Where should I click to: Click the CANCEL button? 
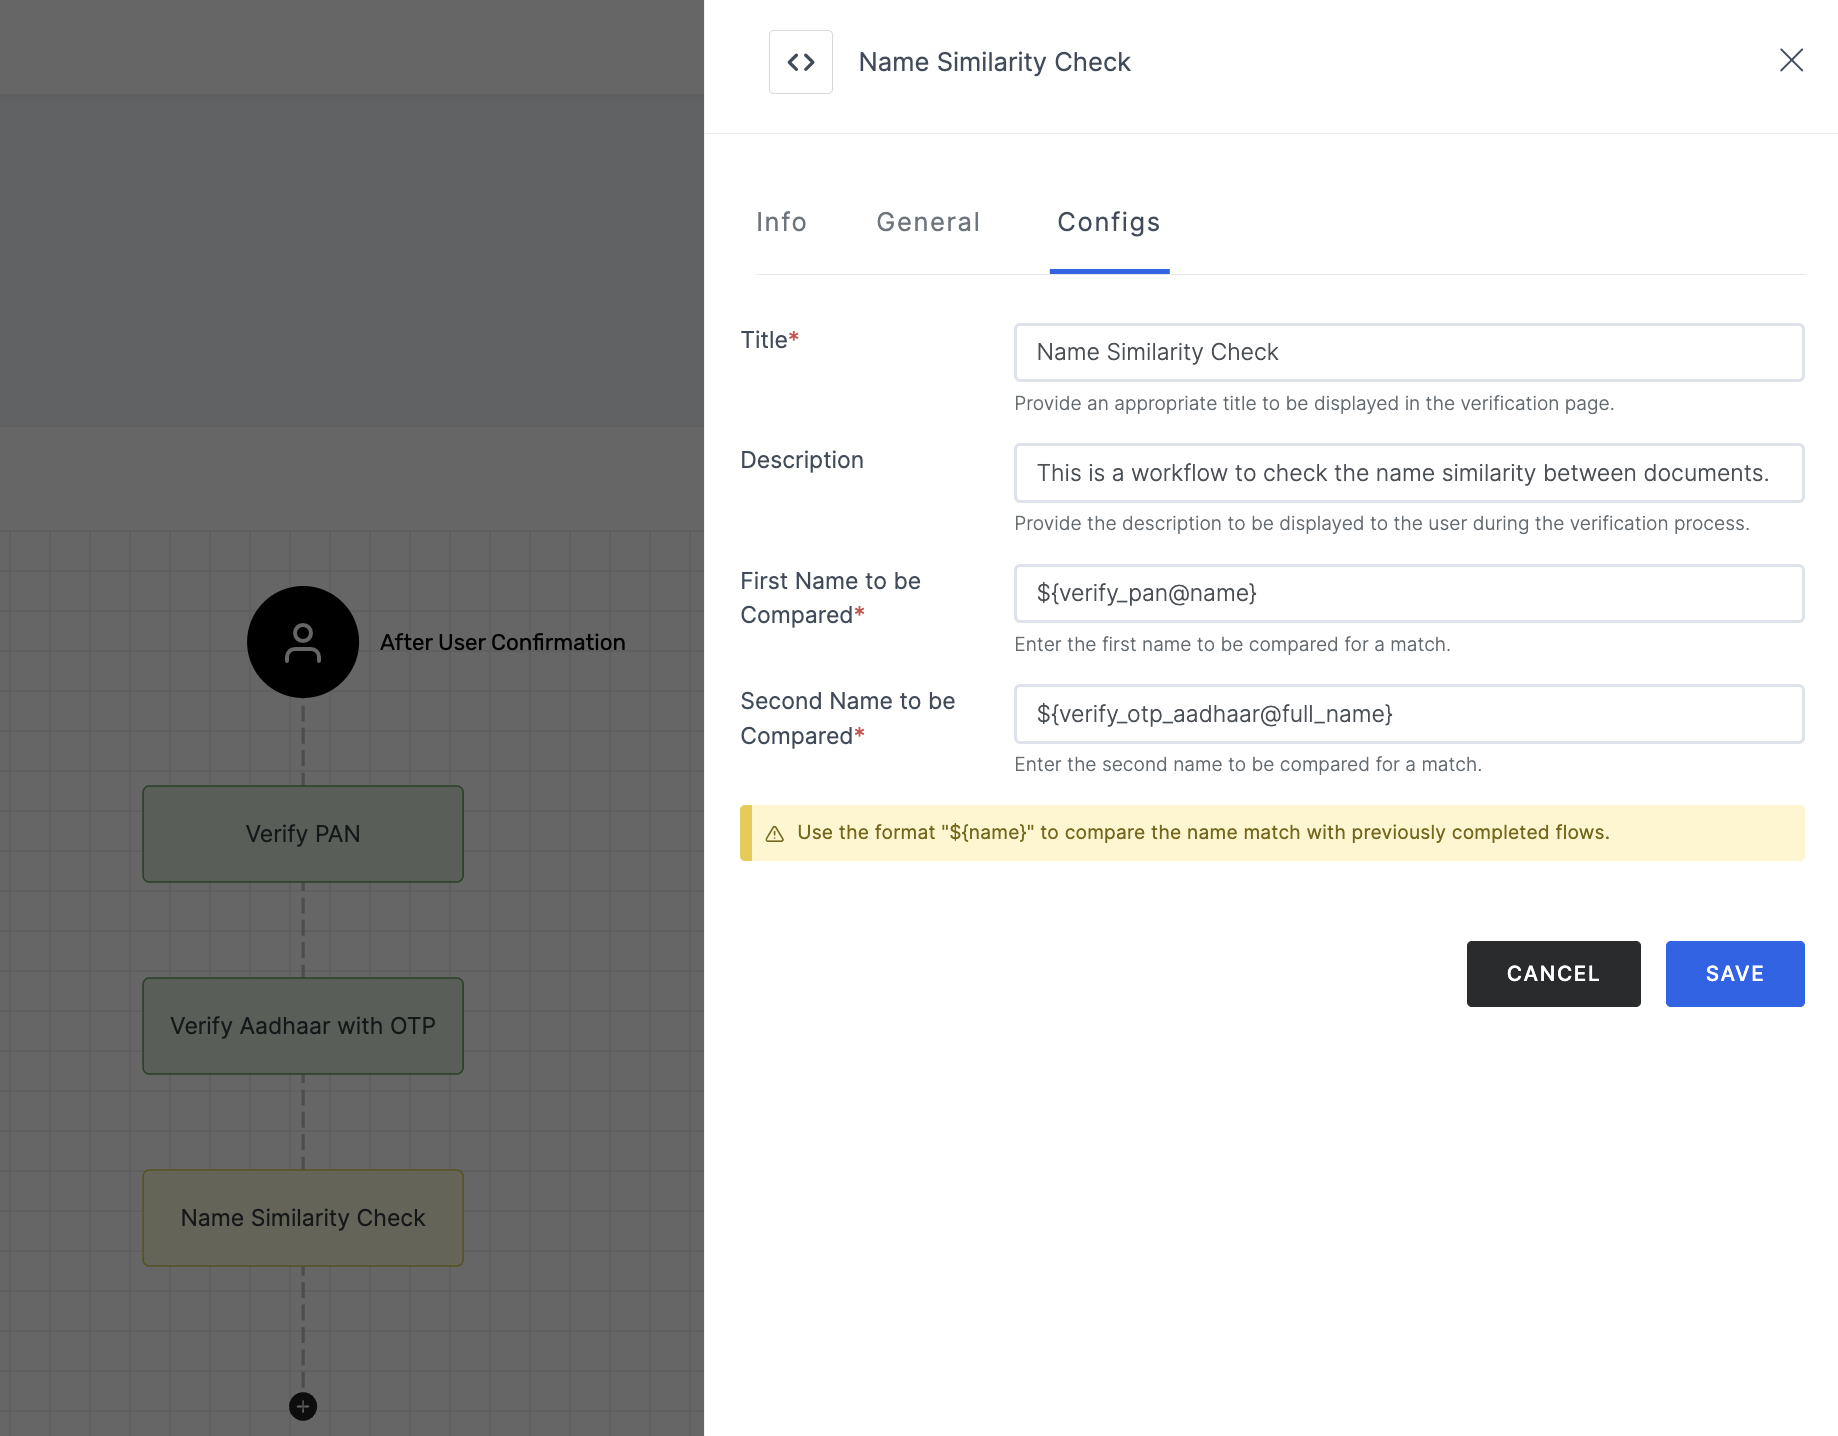coord(1553,974)
